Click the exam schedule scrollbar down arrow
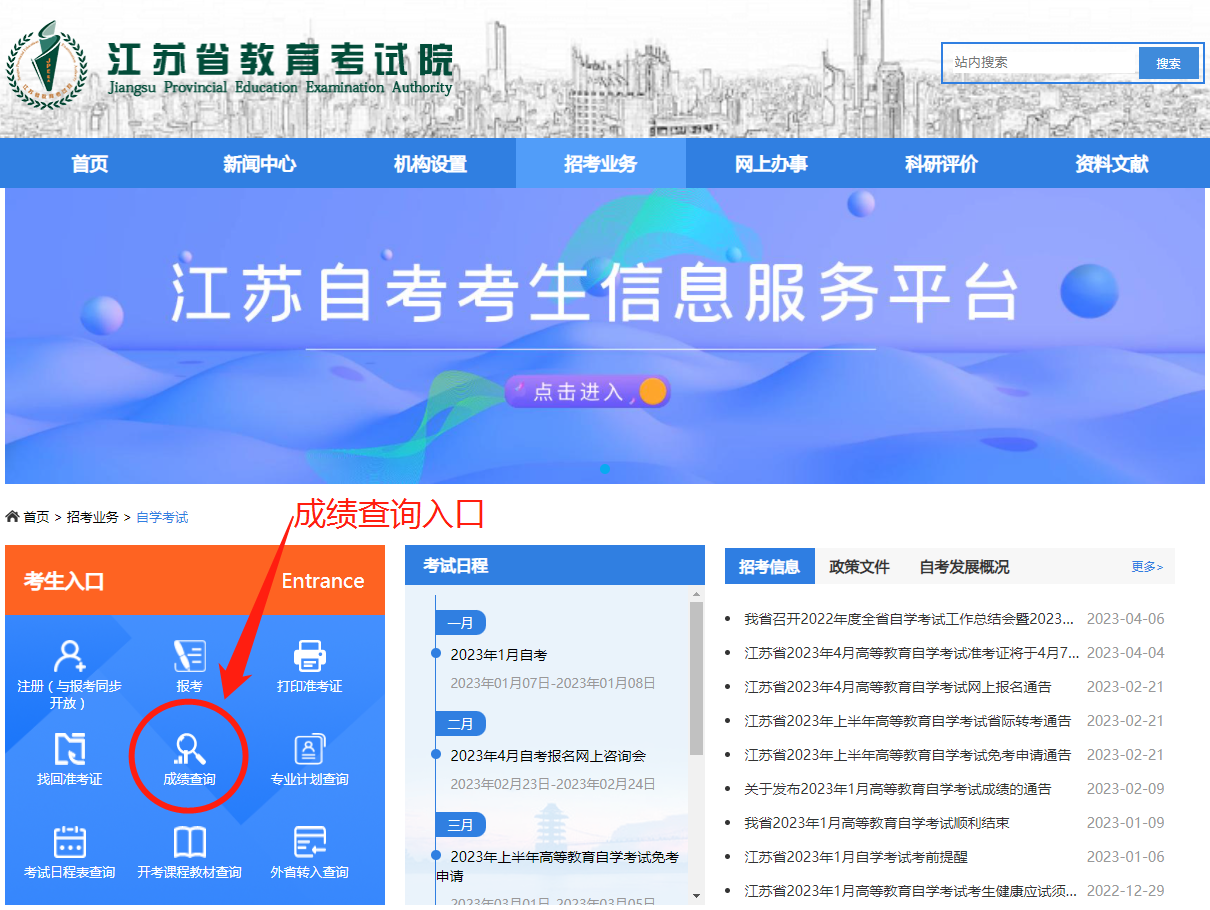This screenshot has height=910, width=1210. [697, 895]
